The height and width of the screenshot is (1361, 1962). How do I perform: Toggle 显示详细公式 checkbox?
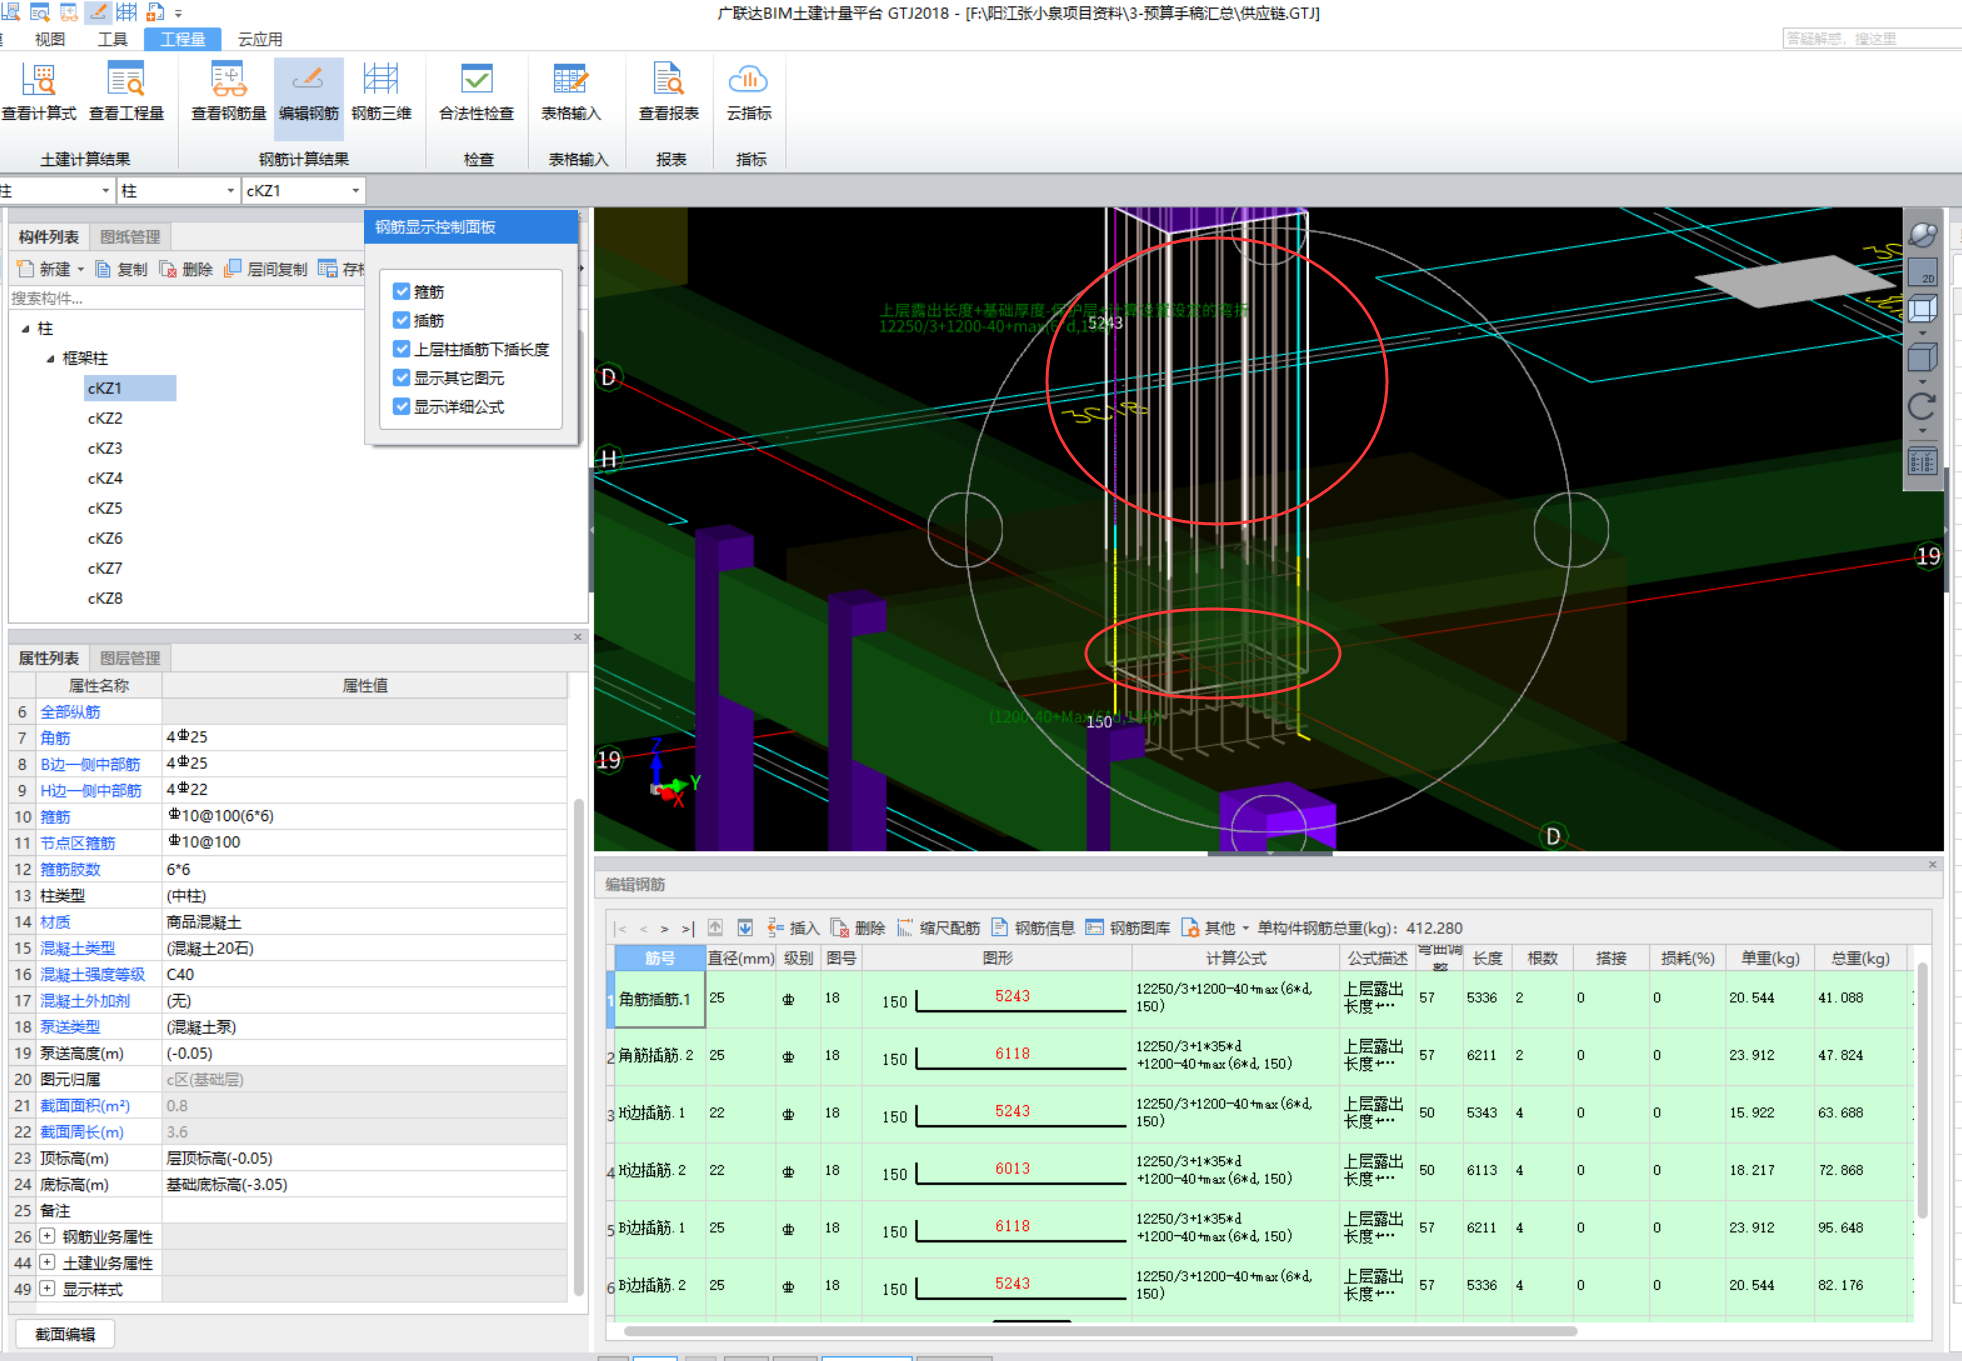tap(402, 406)
